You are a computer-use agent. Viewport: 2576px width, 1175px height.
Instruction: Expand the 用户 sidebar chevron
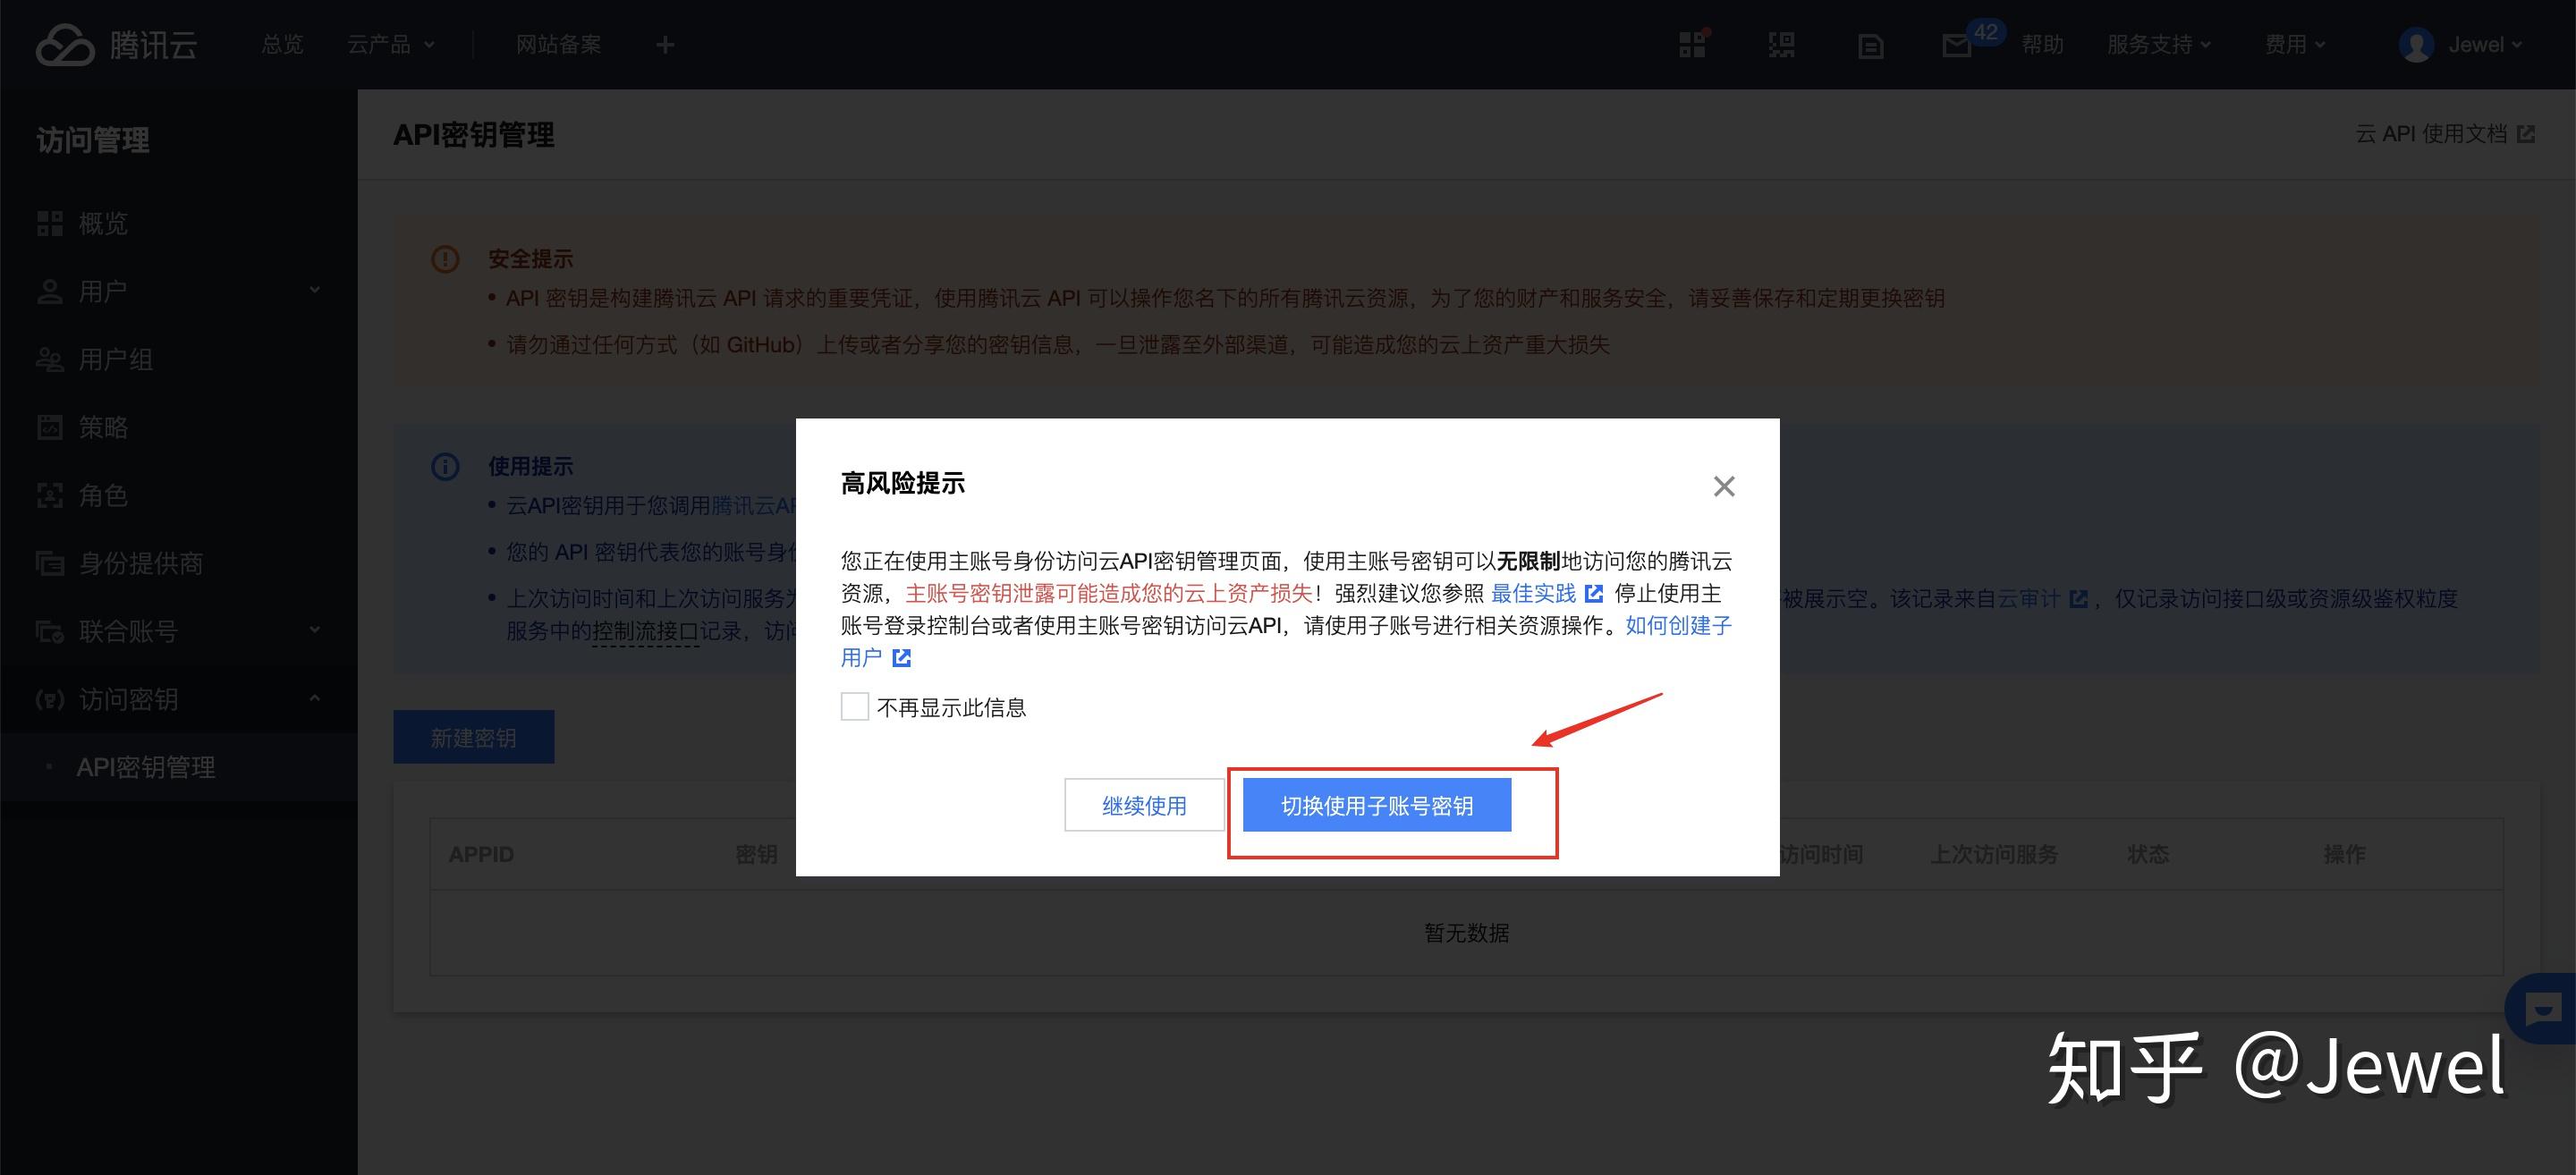[315, 290]
